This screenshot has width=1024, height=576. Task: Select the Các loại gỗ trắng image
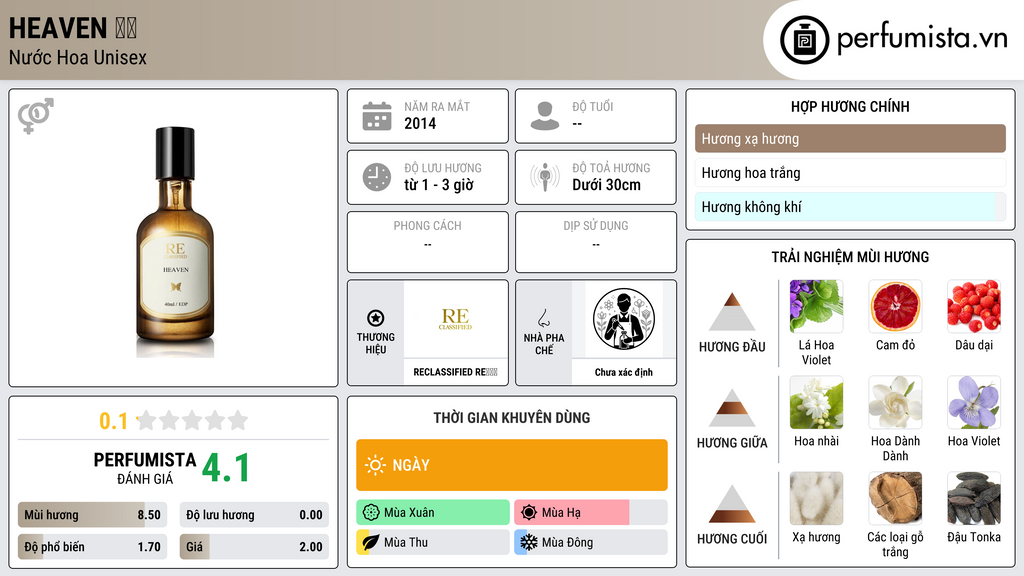coord(895,498)
